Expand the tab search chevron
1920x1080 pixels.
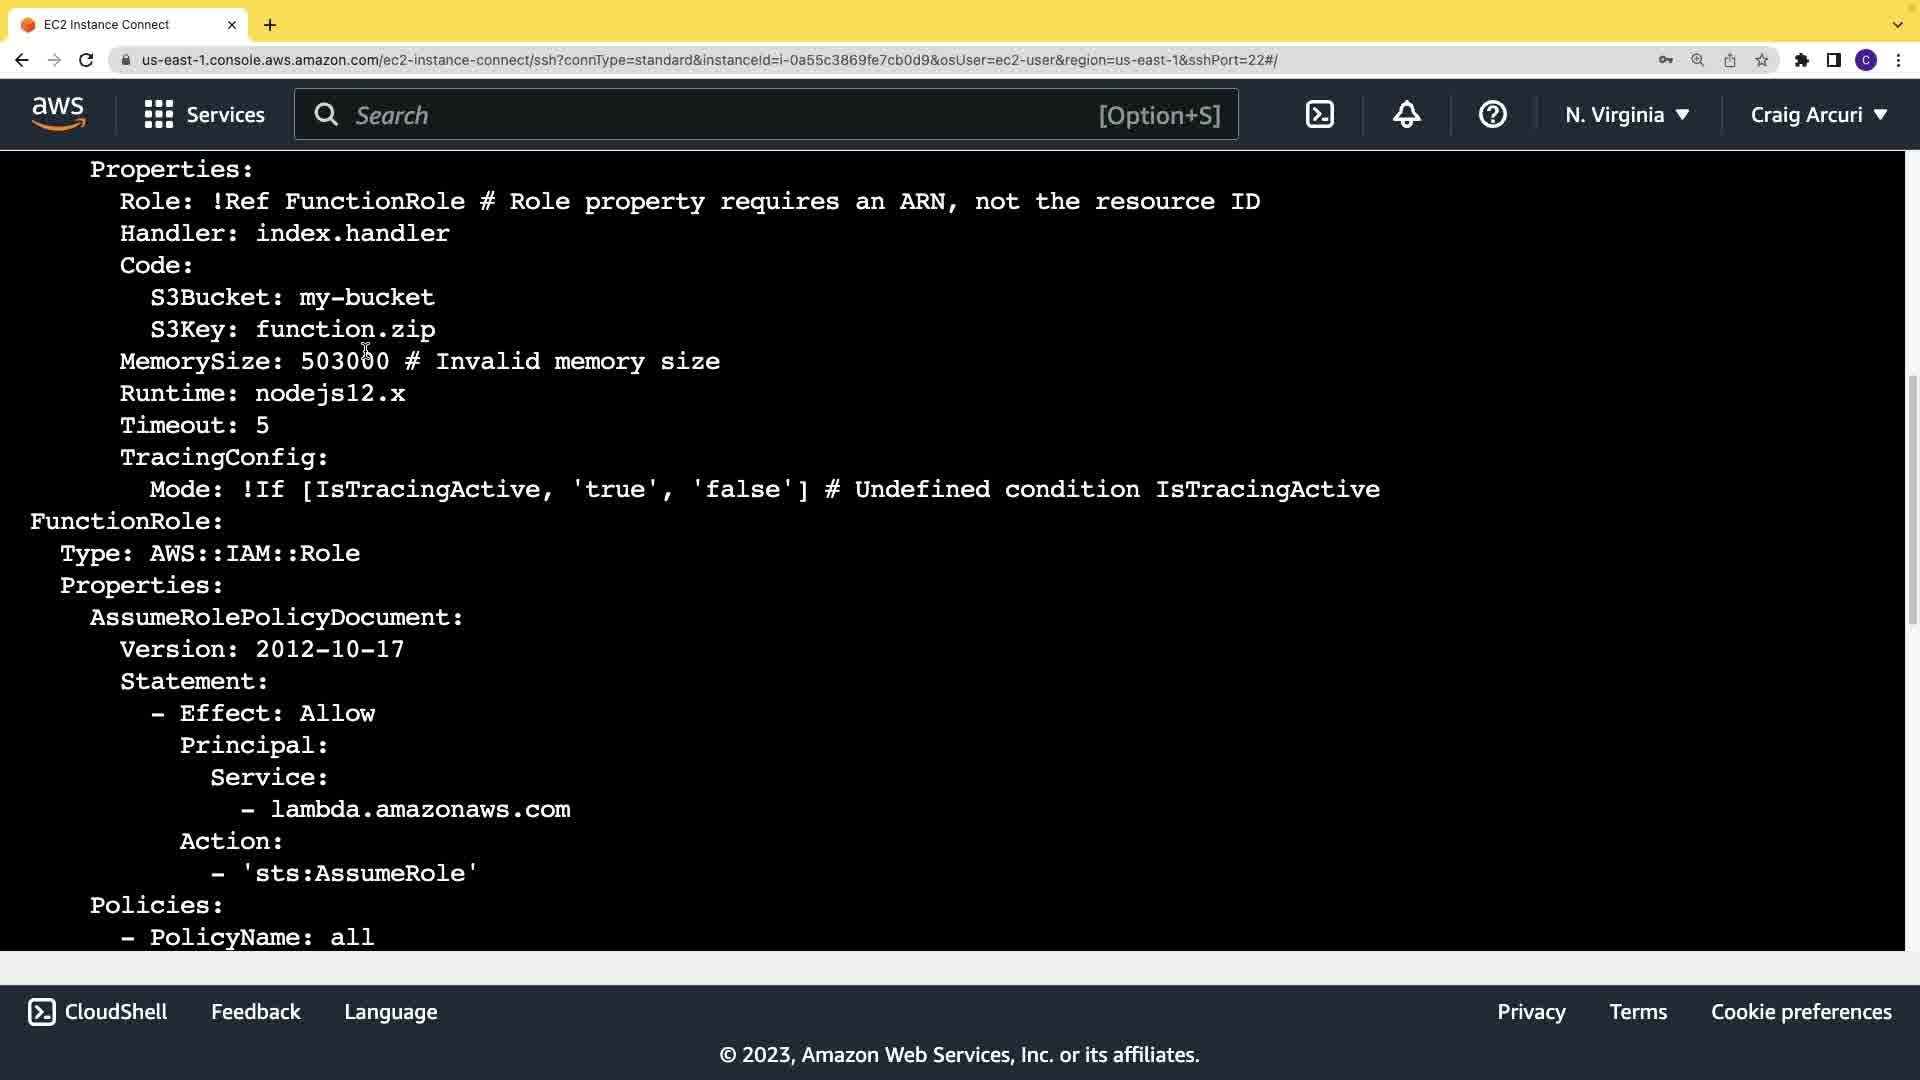[x=1897, y=24]
